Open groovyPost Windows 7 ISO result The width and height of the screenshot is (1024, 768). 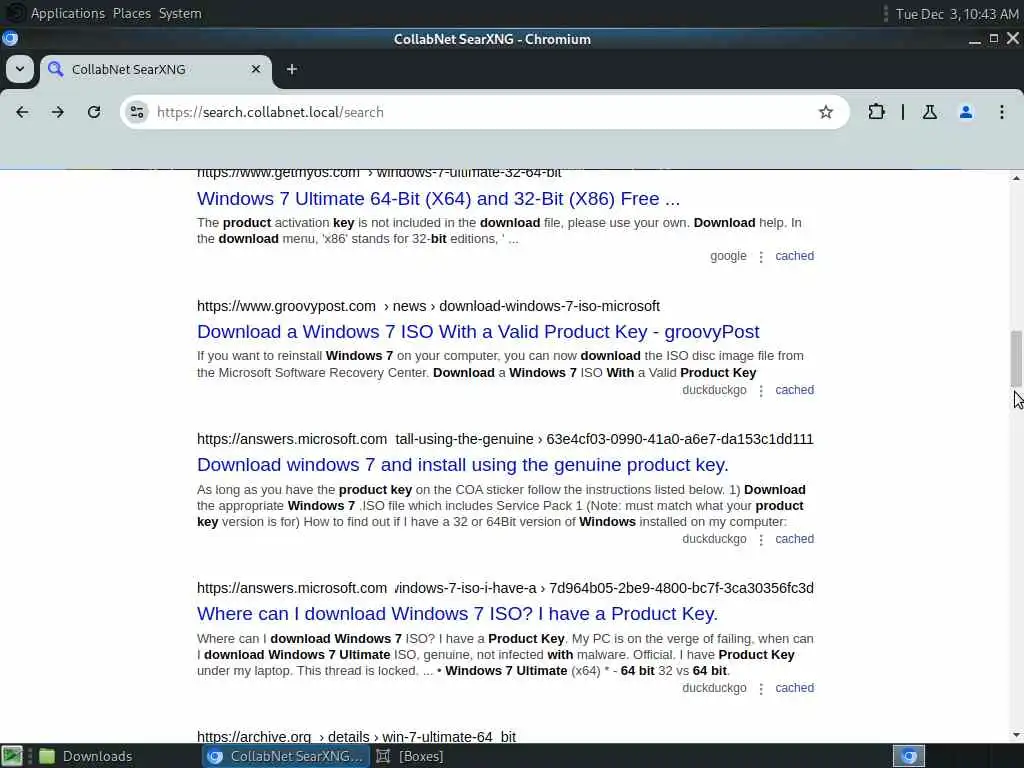pos(478,332)
